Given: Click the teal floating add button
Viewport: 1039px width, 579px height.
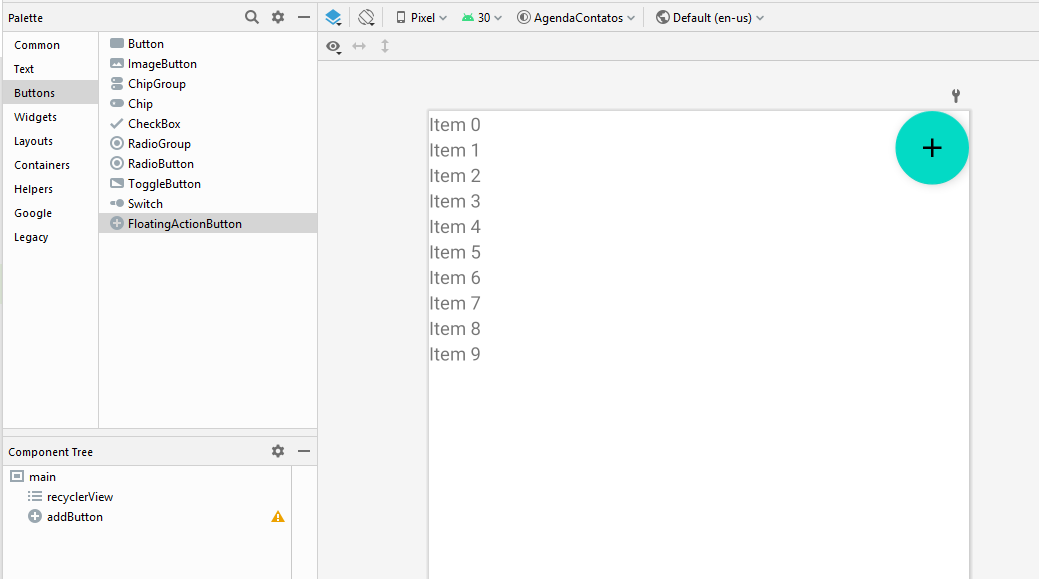Looking at the screenshot, I should [931, 148].
